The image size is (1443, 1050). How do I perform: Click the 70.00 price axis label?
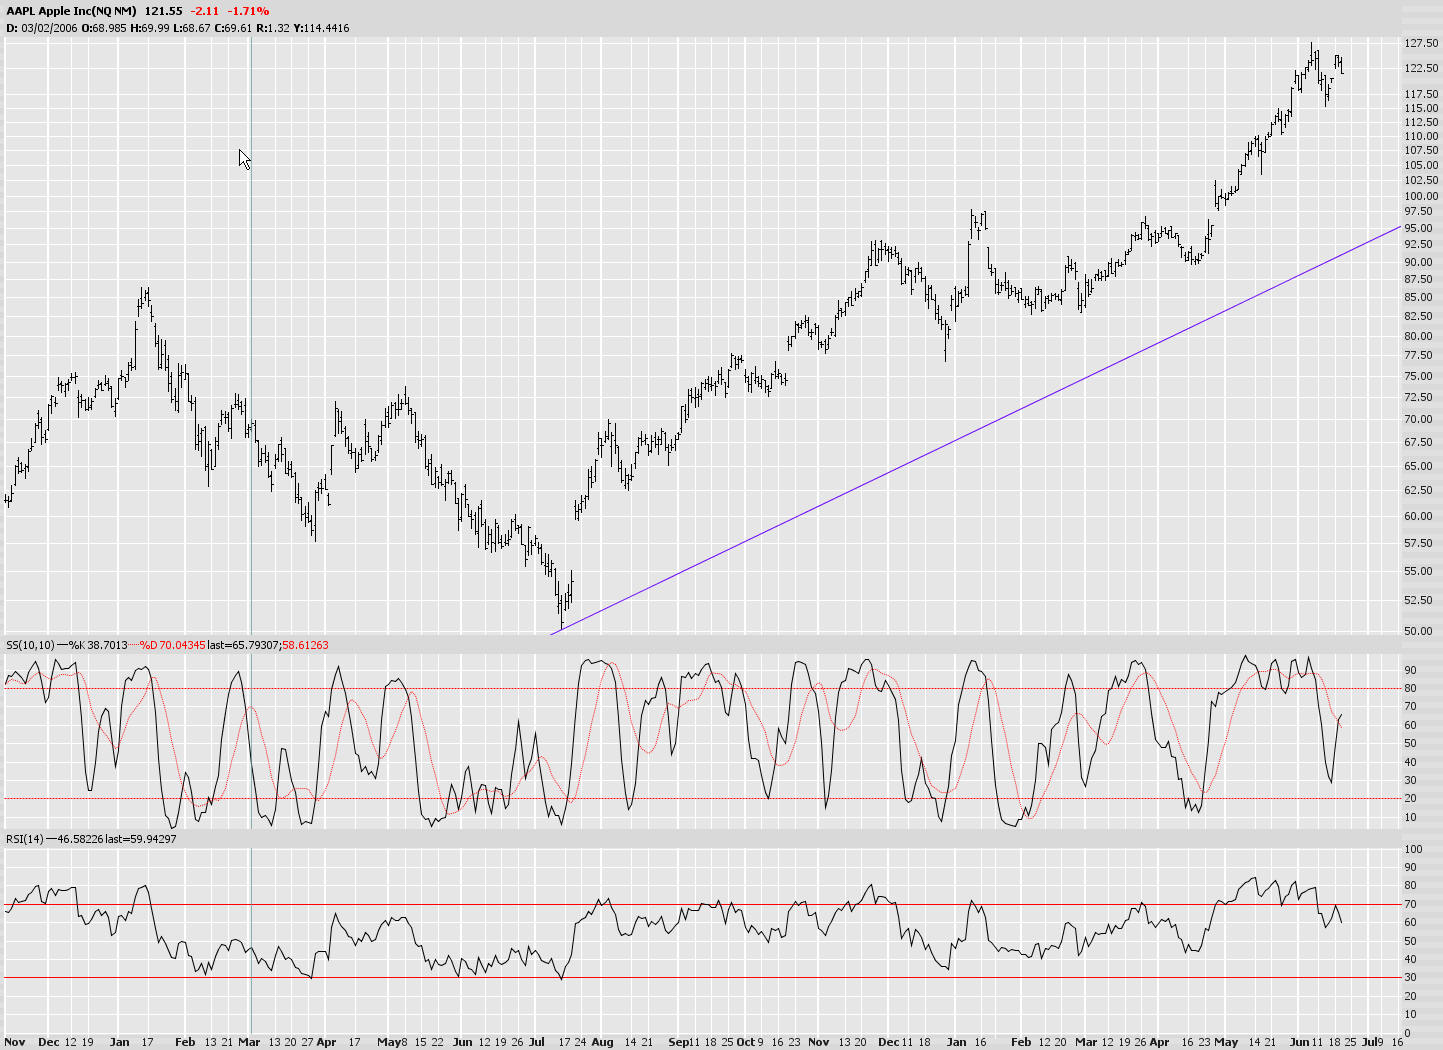point(1418,419)
